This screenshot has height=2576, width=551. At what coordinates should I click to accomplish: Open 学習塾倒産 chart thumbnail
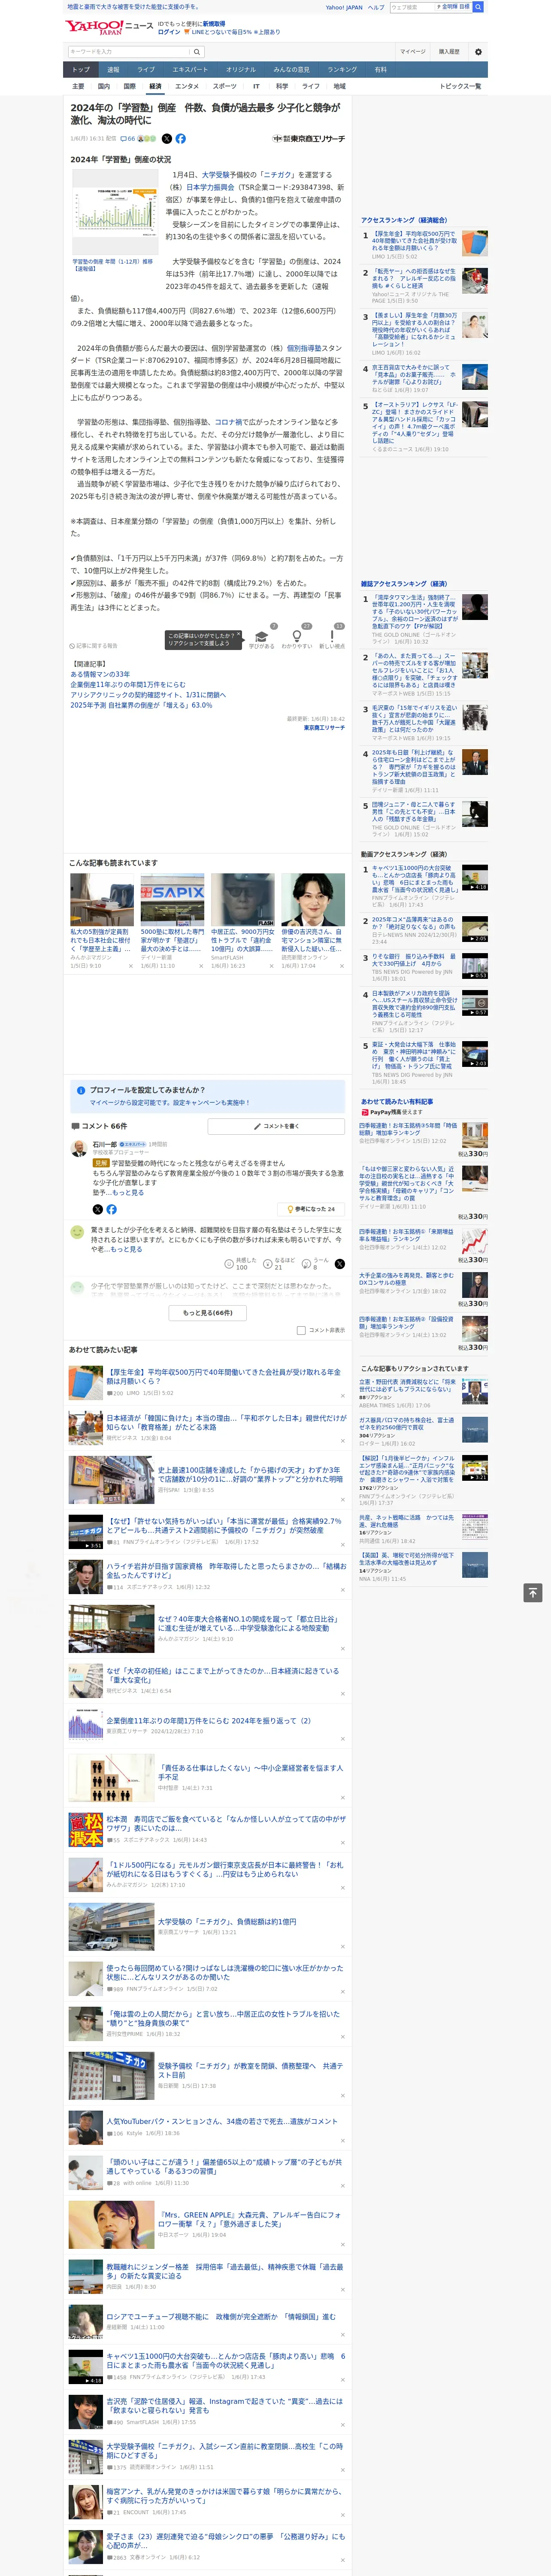[x=115, y=212]
